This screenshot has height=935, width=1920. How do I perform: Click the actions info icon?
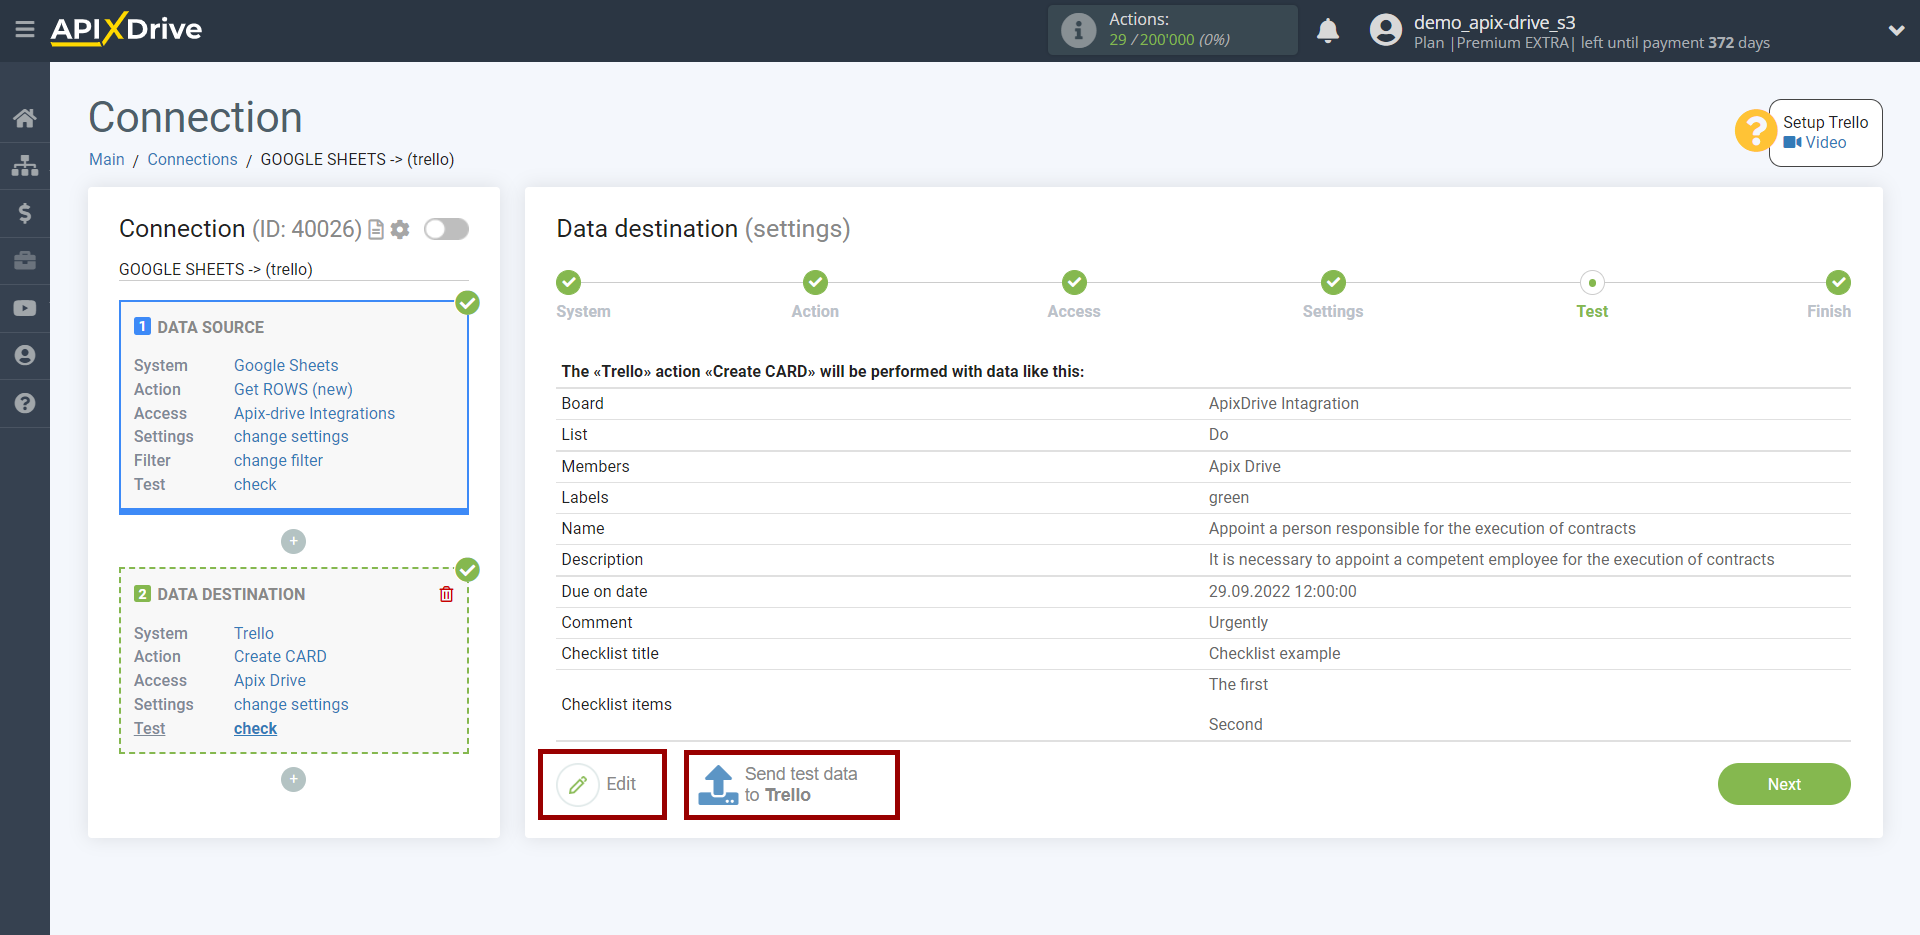tap(1078, 30)
